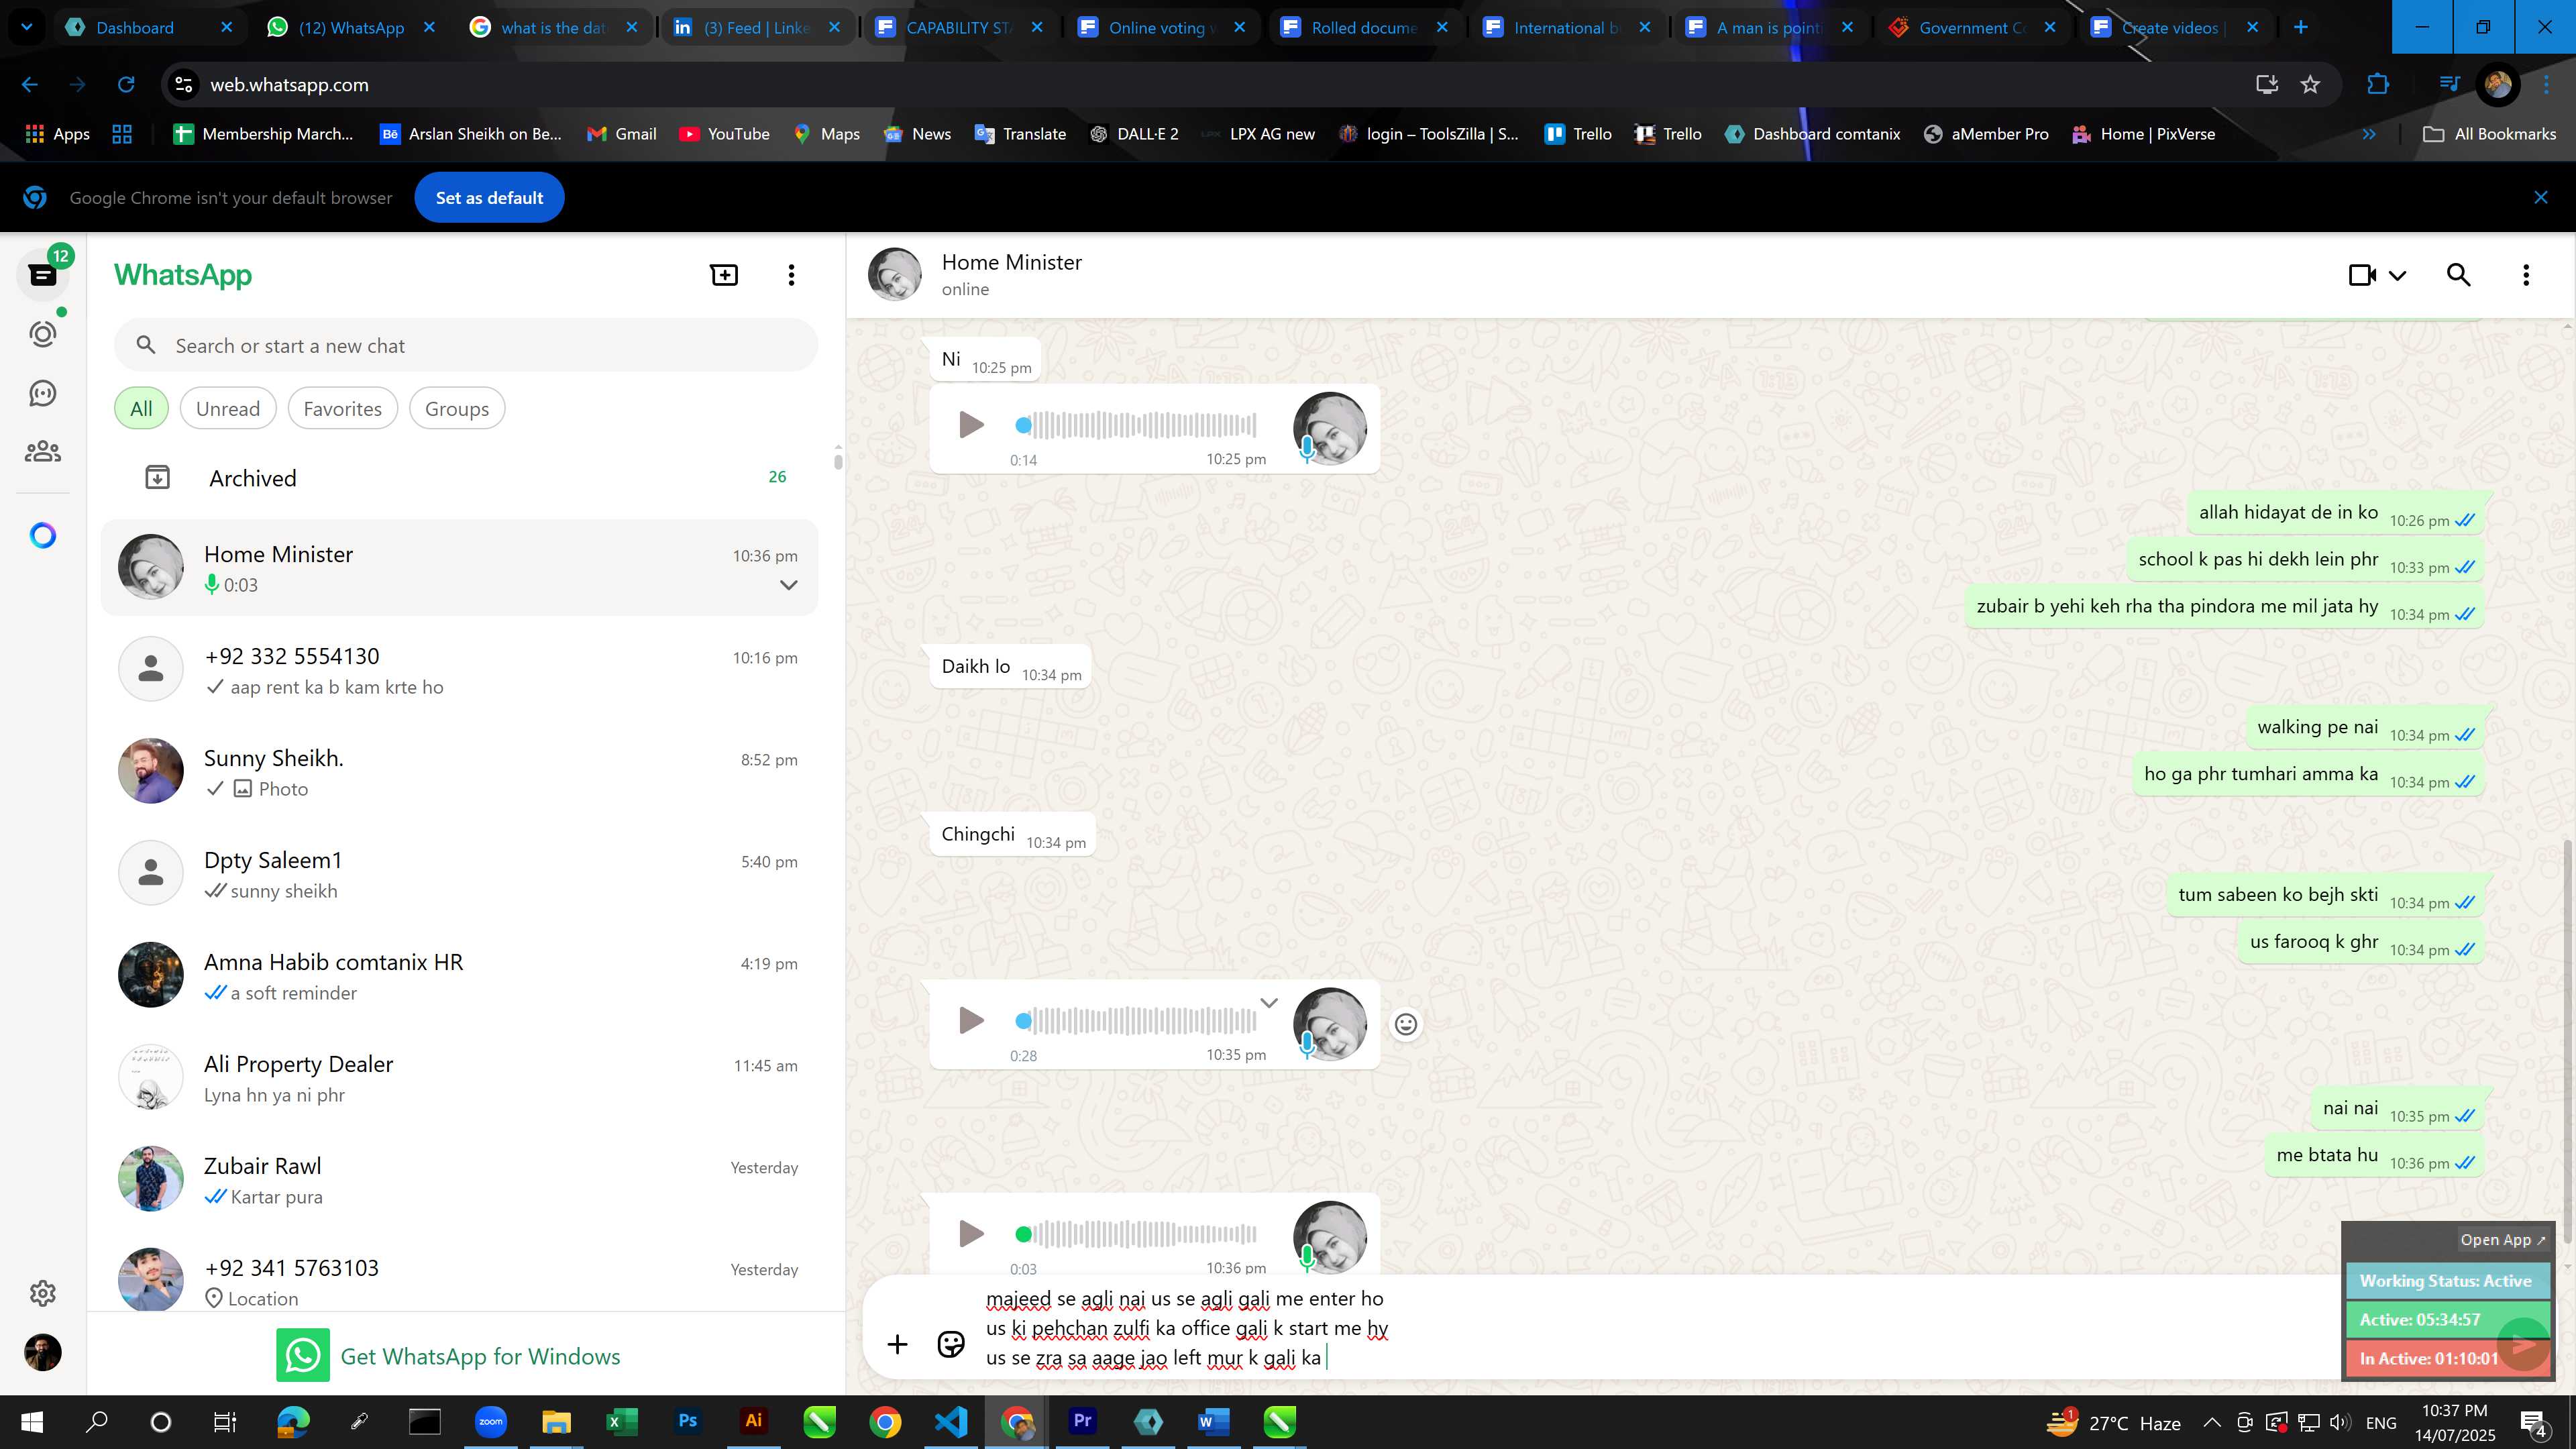The width and height of the screenshot is (2576, 1449).
Task: Open the Archived chats row
Action: coord(460,478)
